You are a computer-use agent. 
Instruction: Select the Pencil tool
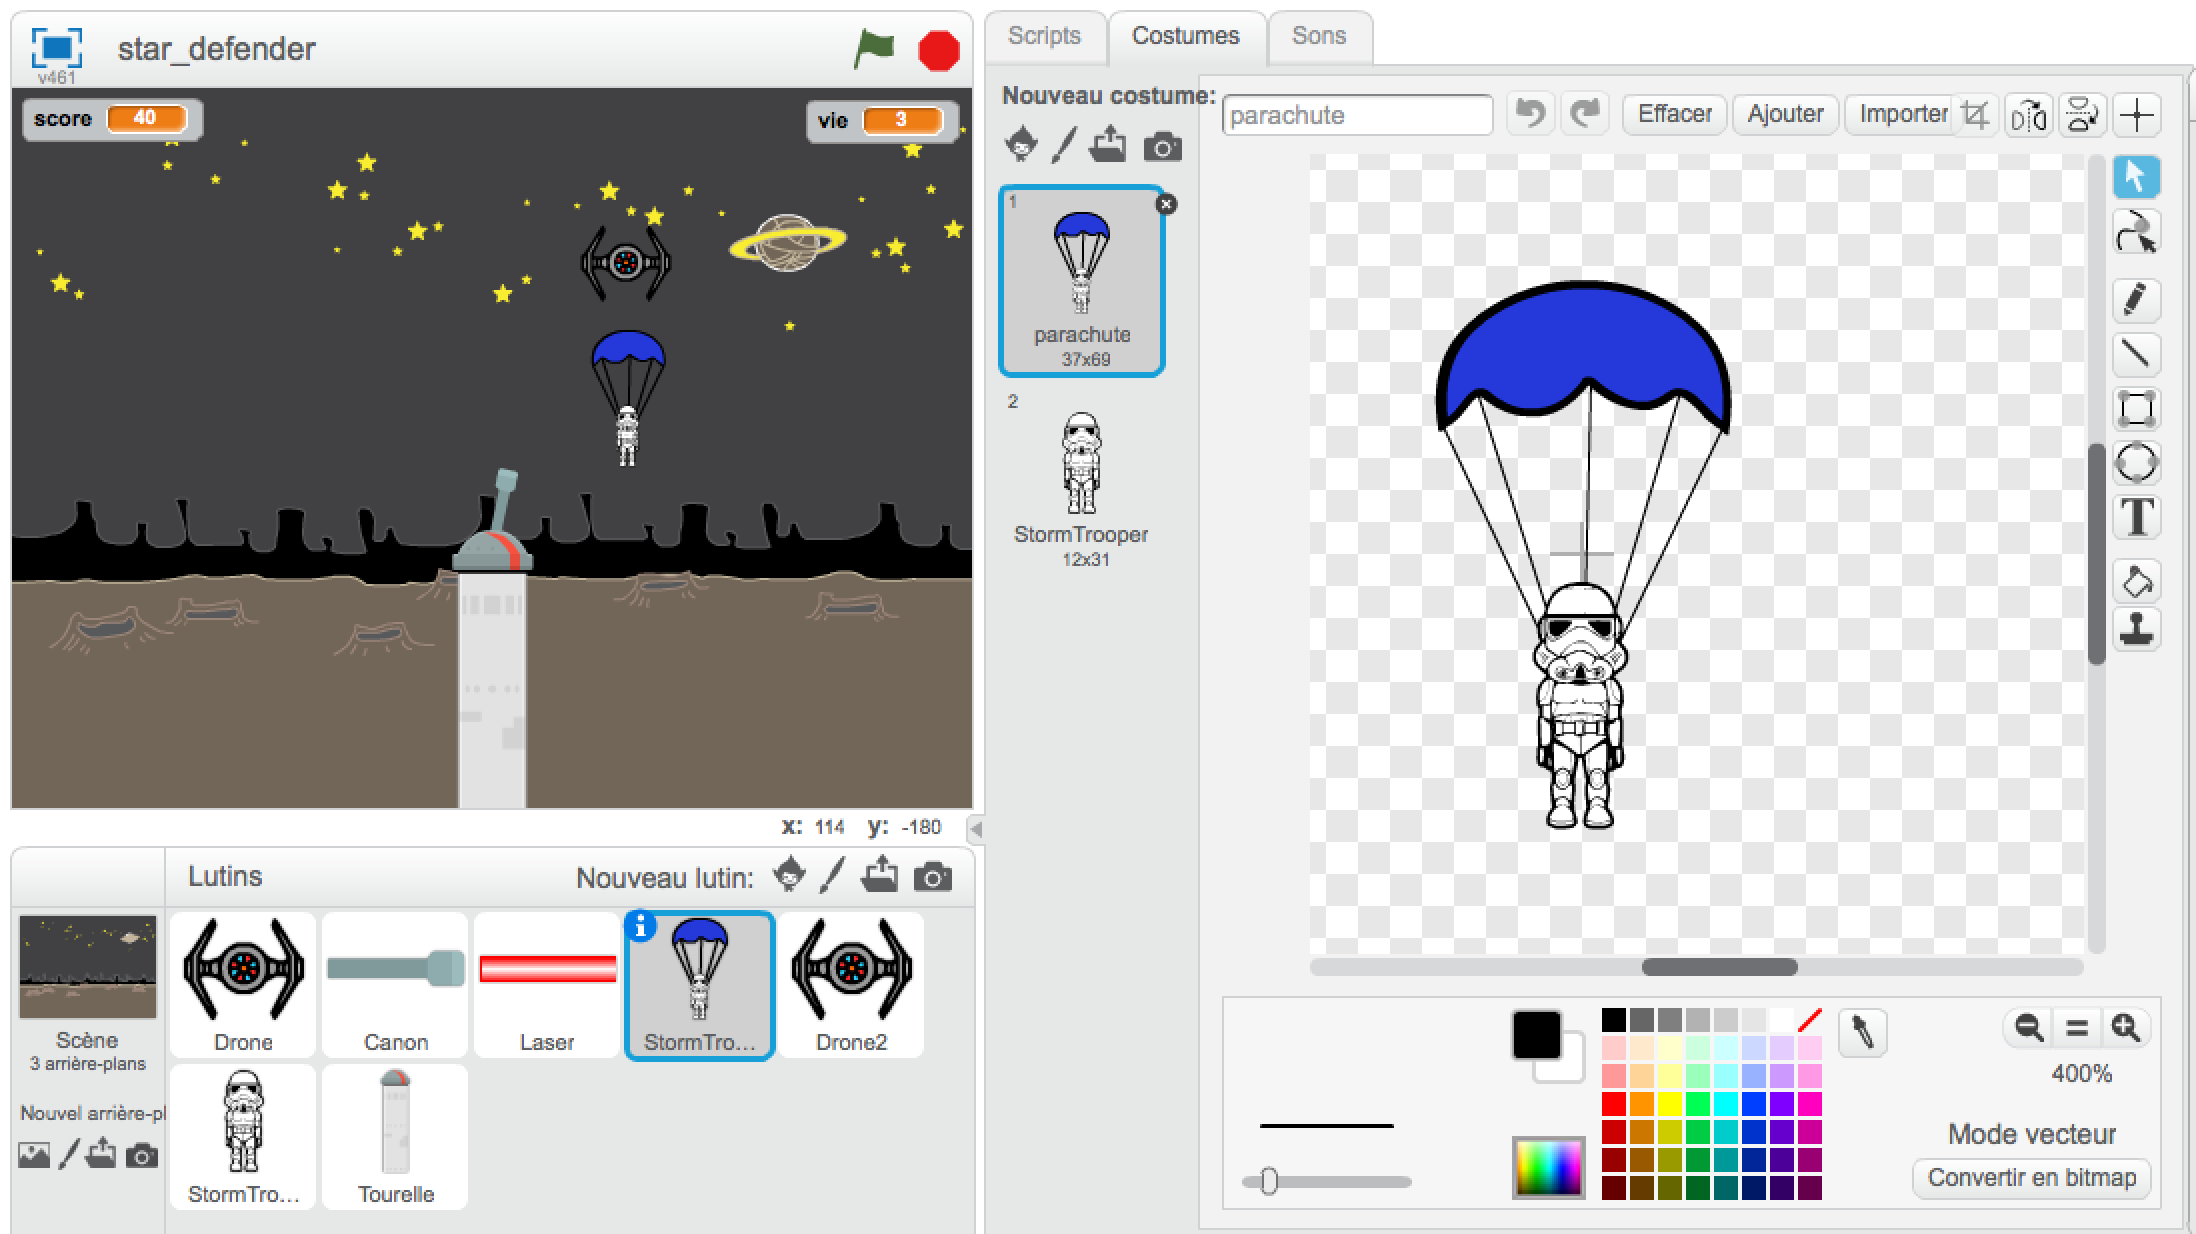point(2136,299)
